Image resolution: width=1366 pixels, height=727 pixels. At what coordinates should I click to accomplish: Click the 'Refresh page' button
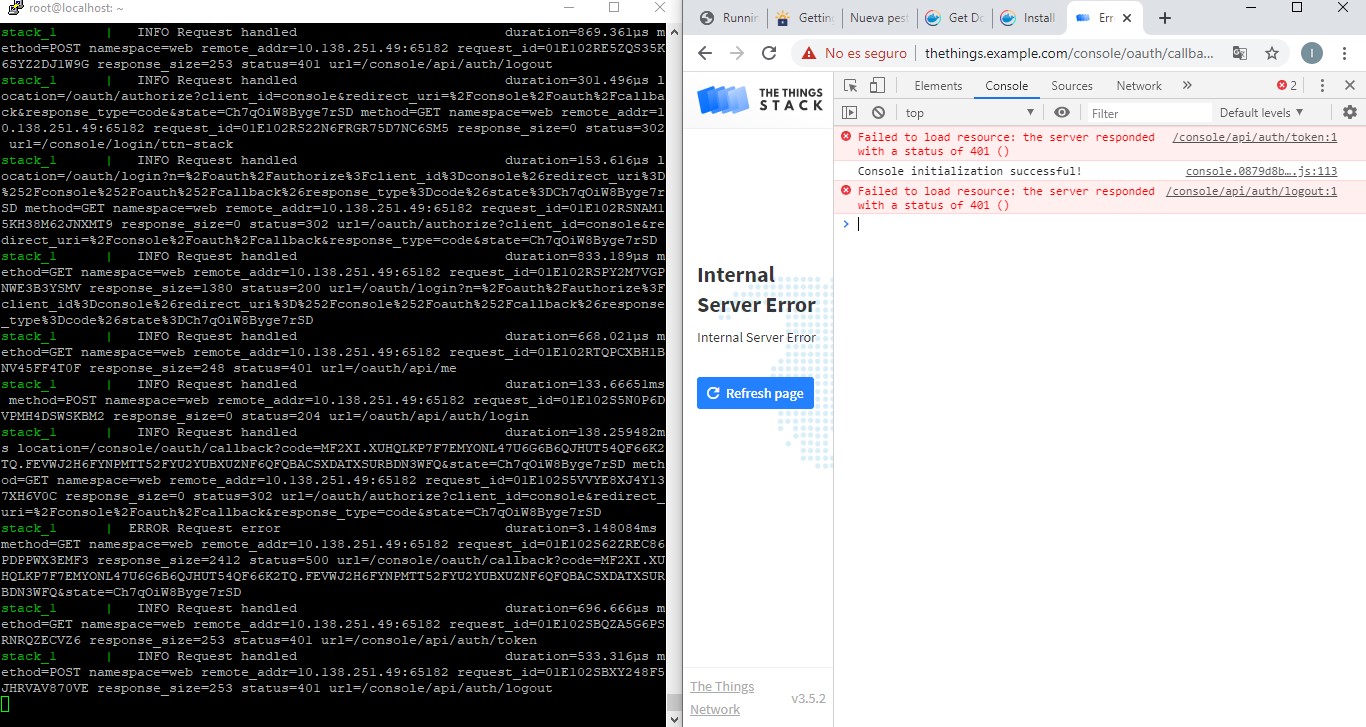(x=755, y=393)
